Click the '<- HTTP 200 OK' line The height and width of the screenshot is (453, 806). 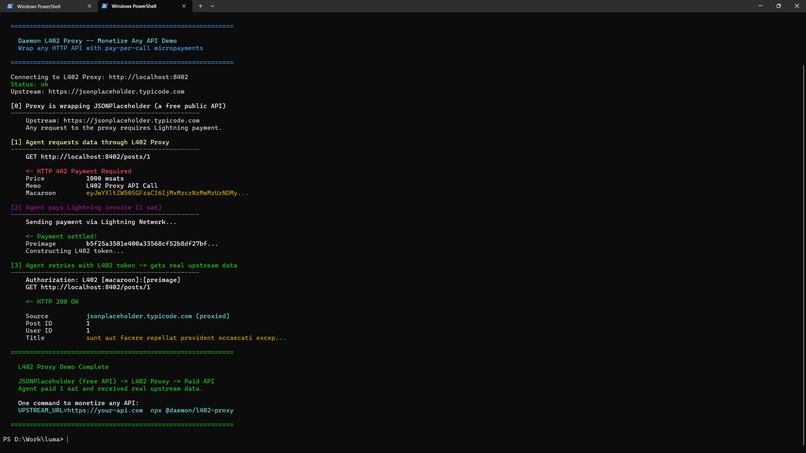click(x=52, y=302)
